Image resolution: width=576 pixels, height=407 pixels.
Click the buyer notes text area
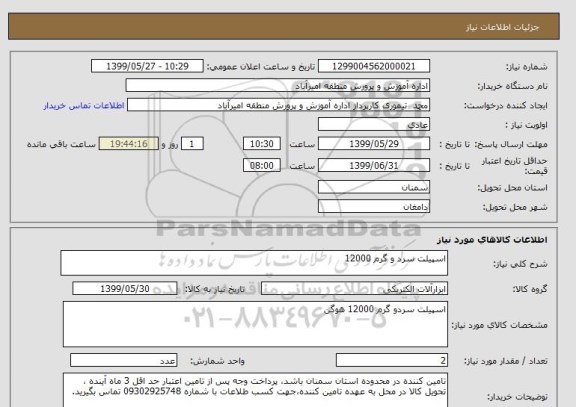pyautogui.click(x=255, y=390)
